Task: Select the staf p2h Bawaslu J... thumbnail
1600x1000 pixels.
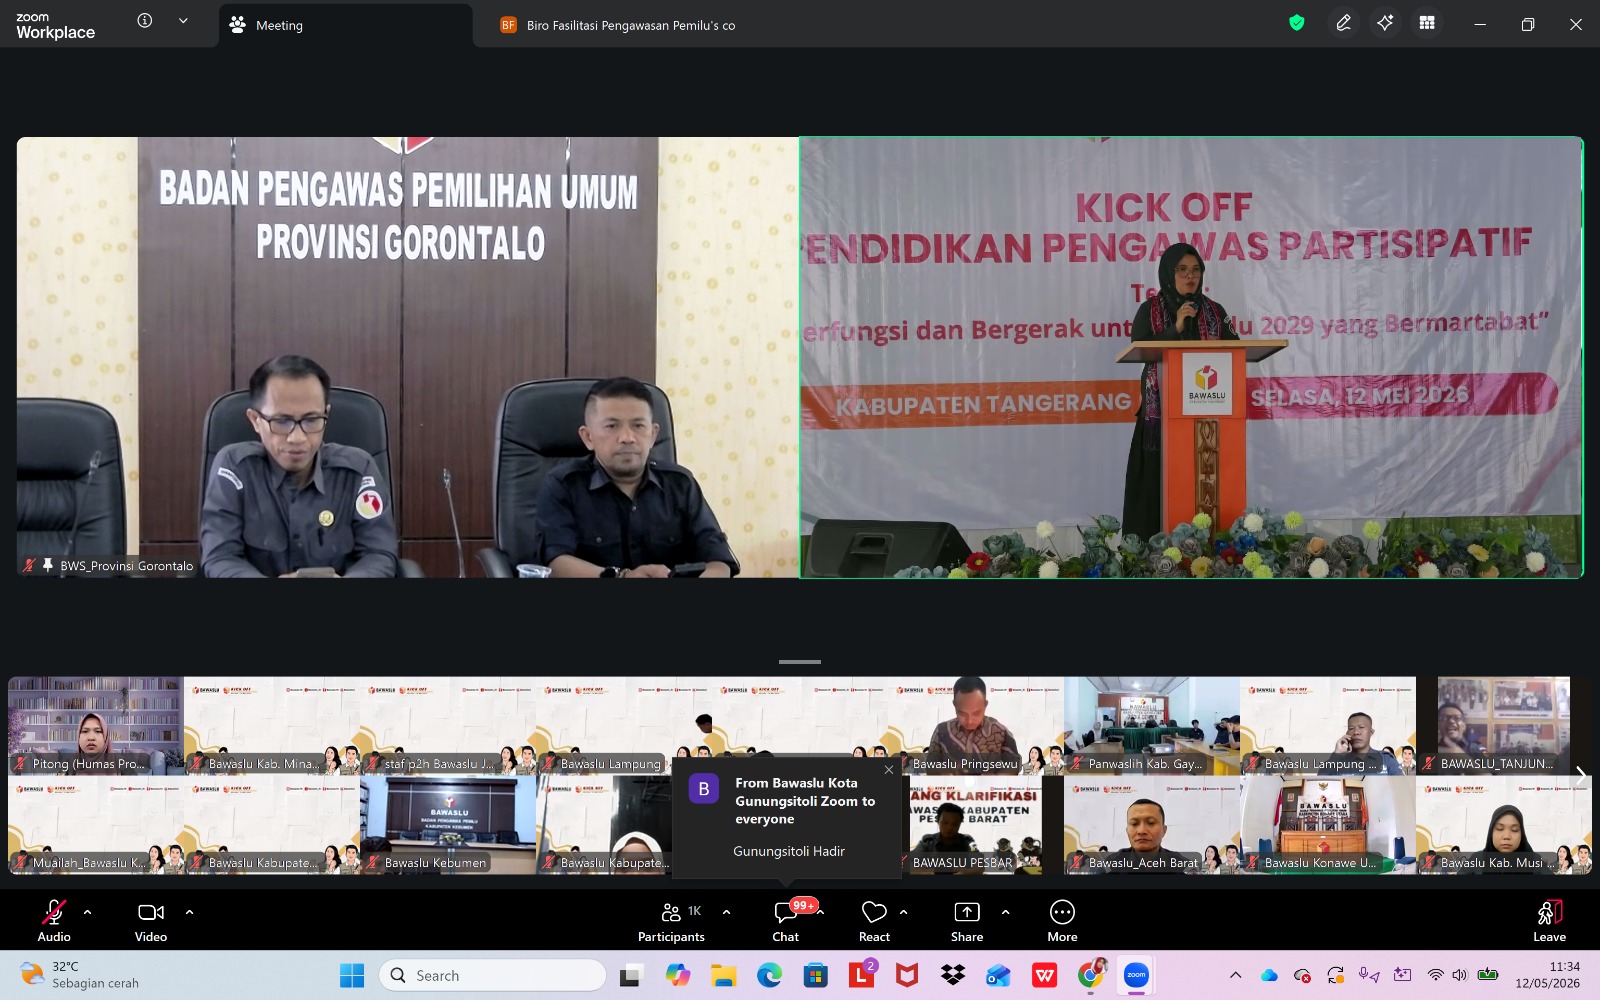Action: (448, 726)
